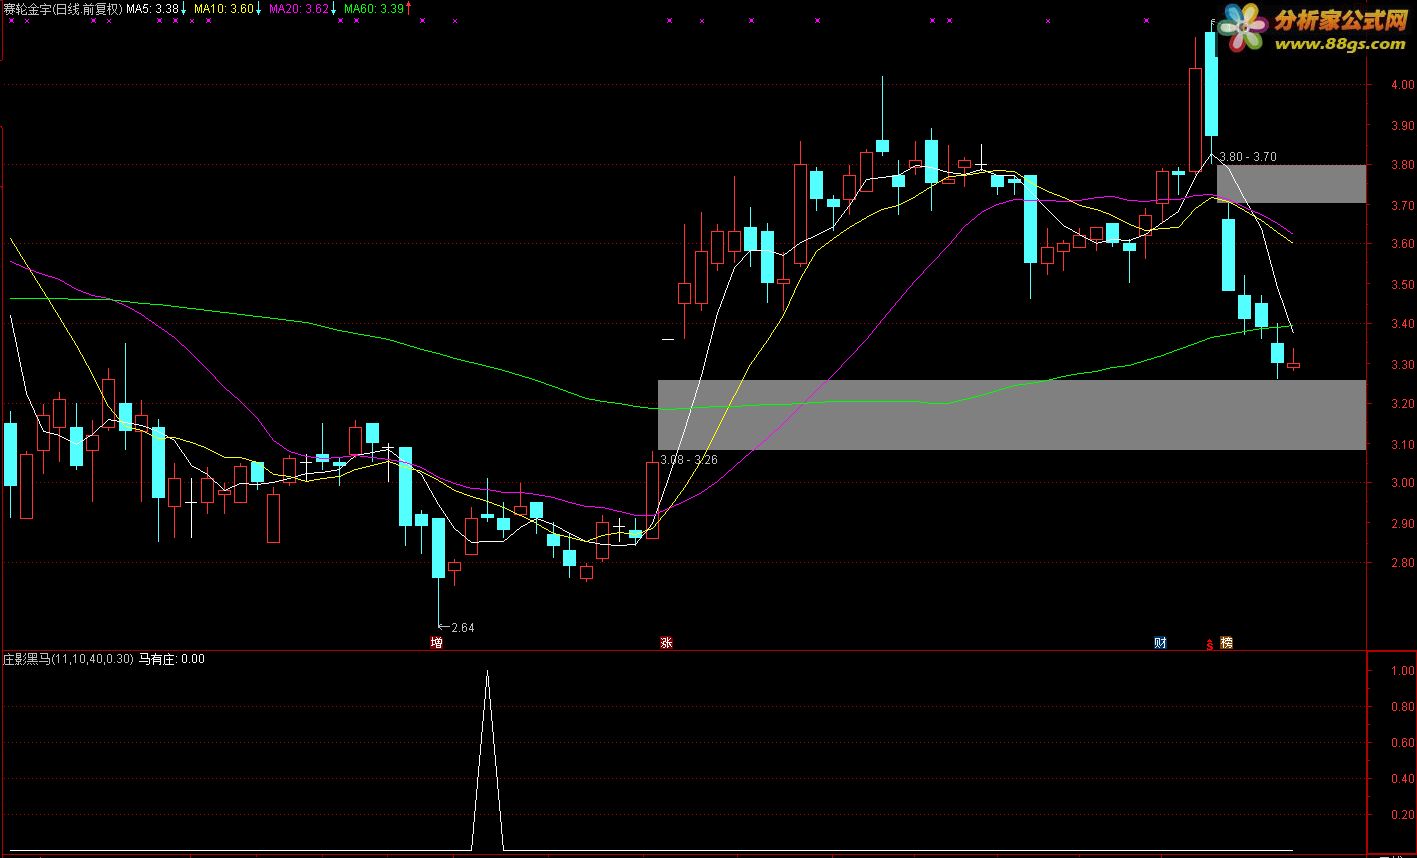Click the 赛轮金宇 stock title label
1417x858 pixels.
(x=62, y=9)
